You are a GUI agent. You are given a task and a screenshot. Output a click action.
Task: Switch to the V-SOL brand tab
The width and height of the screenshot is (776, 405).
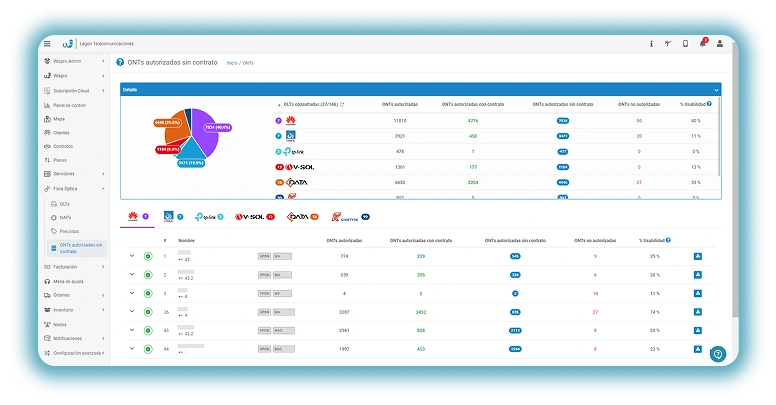255,217
